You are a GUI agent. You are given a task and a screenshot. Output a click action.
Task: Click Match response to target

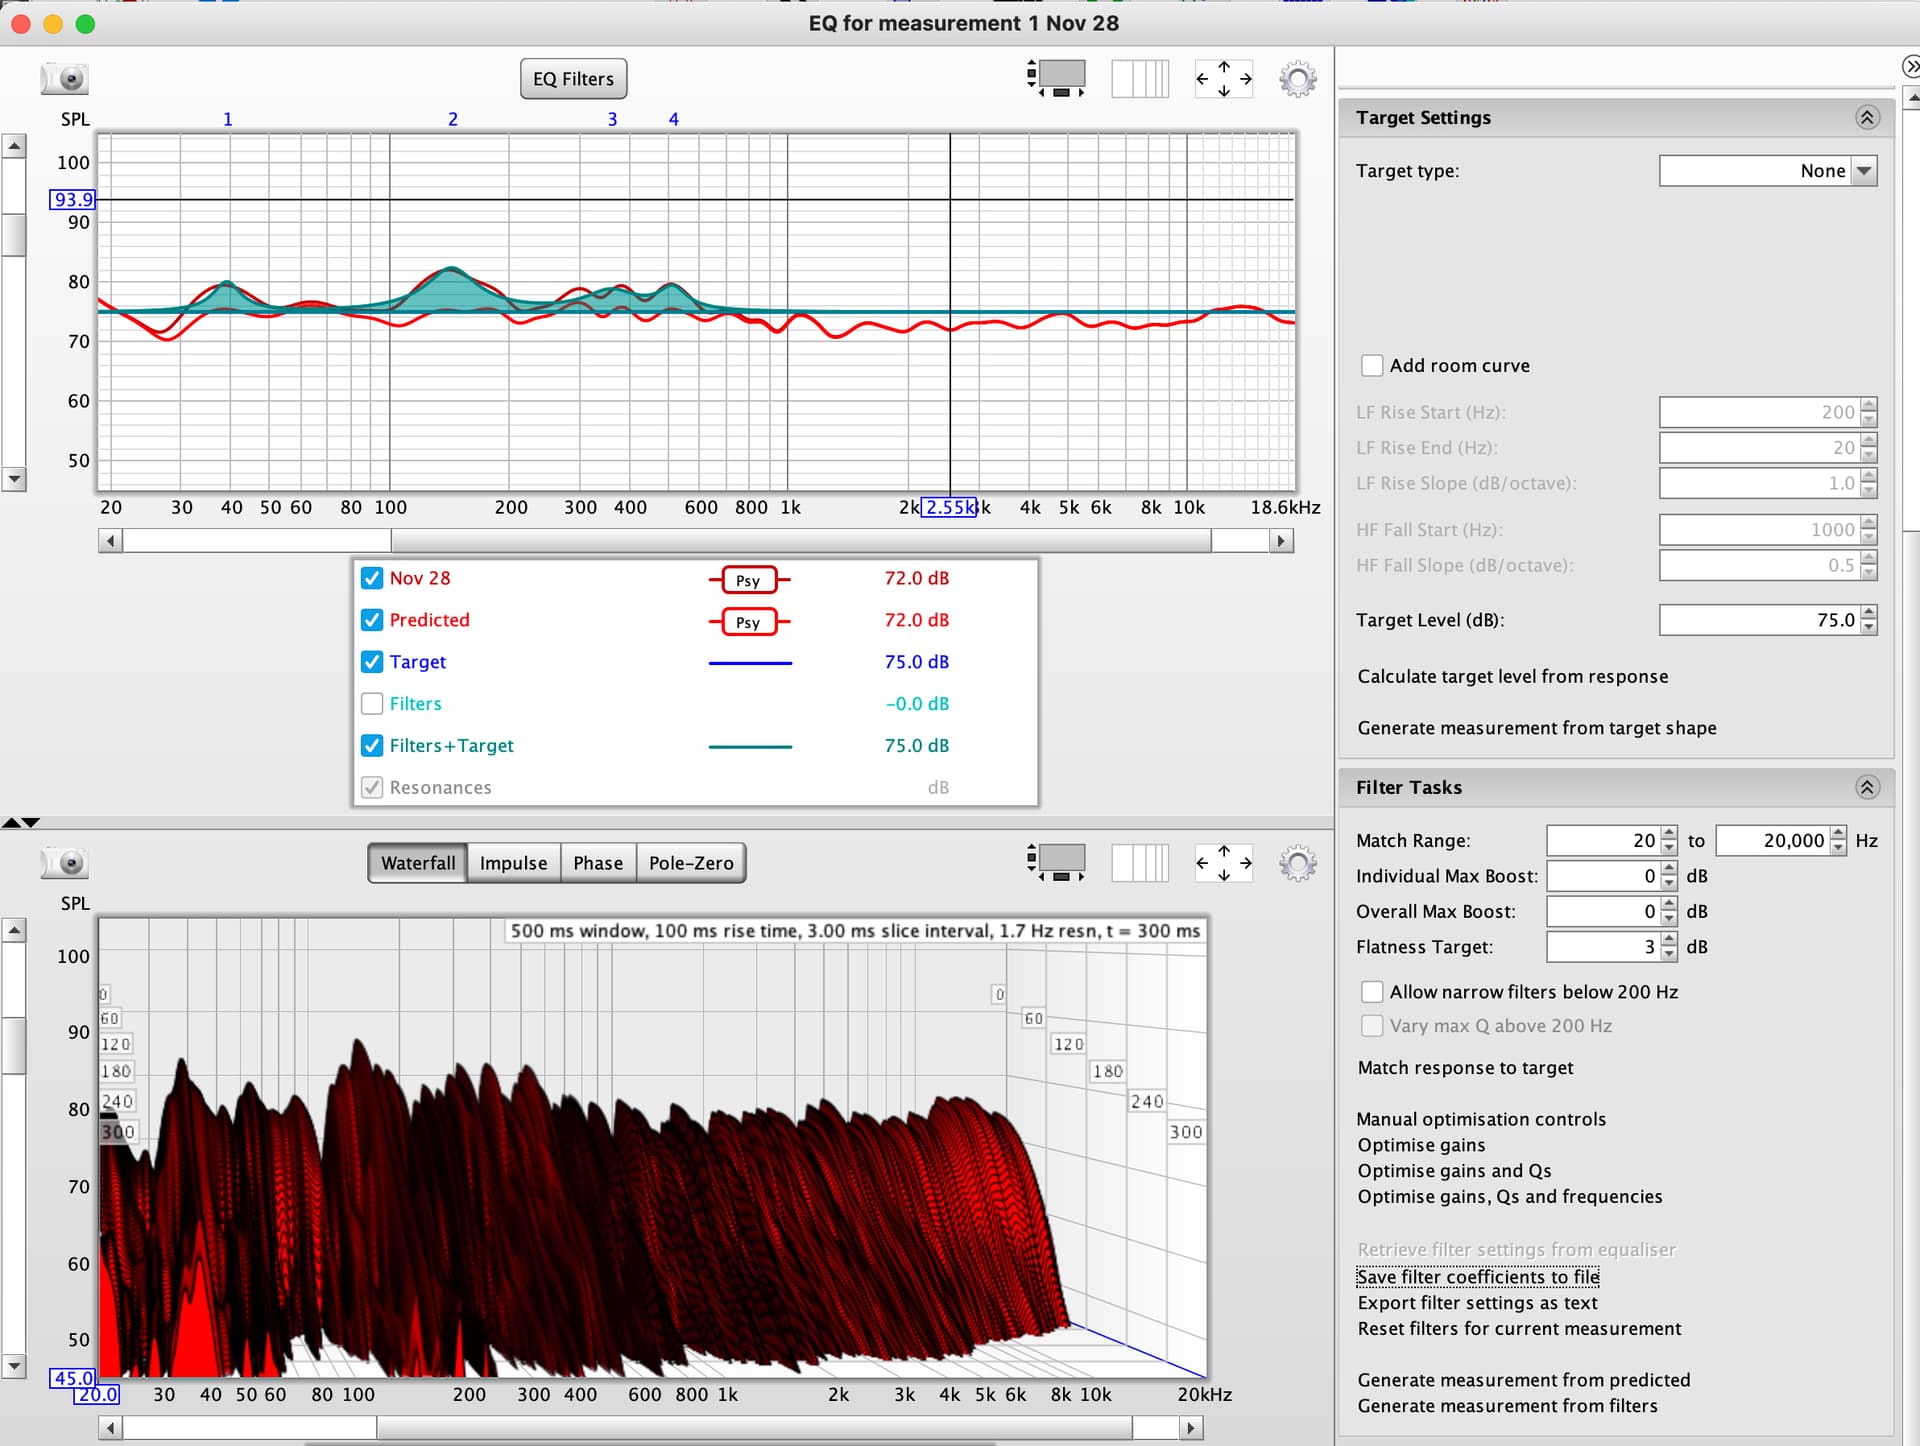[x=1465, y=1068]
